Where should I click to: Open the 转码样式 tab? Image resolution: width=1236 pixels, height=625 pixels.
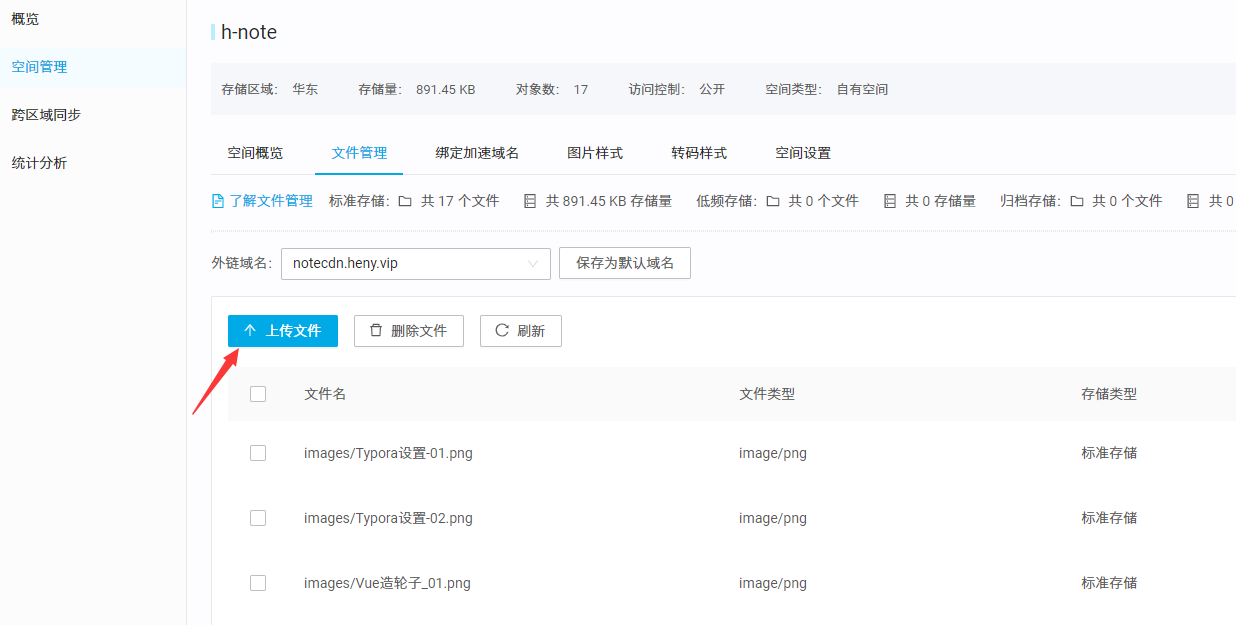(x=699, y=153)
